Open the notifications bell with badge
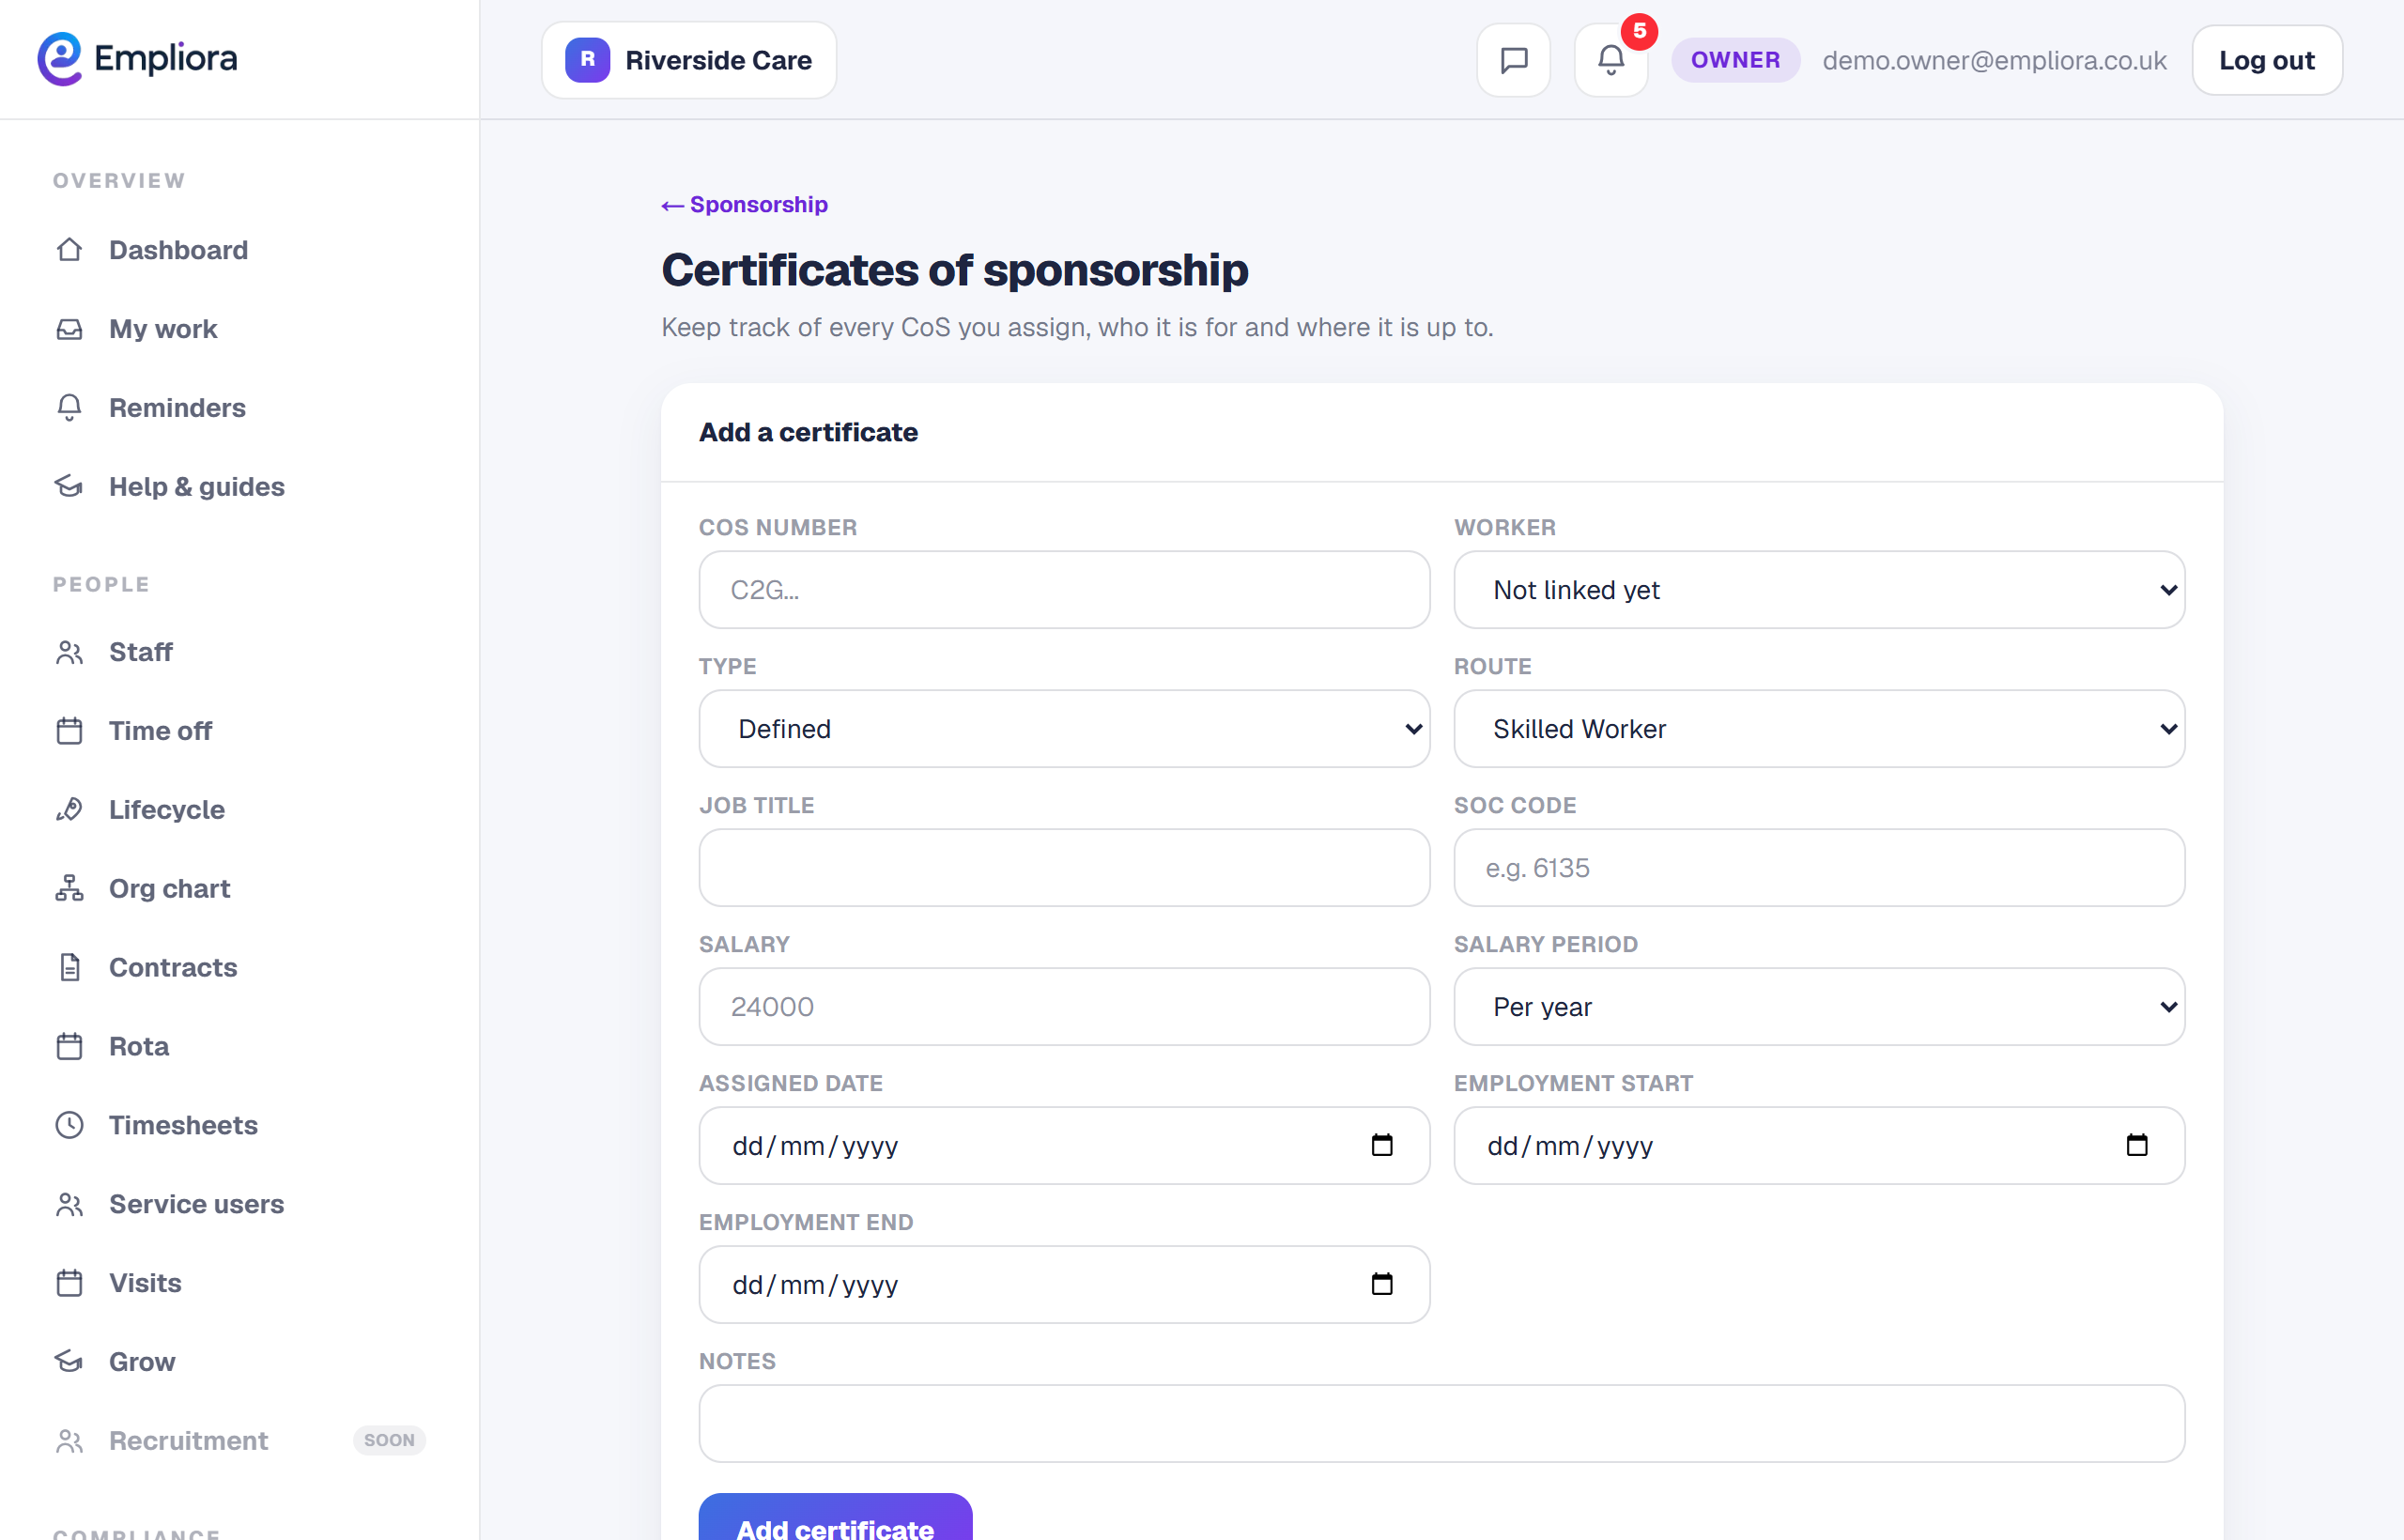Image resolution: width=2404 pixels, height=1540 pixels. [1611, 60]
